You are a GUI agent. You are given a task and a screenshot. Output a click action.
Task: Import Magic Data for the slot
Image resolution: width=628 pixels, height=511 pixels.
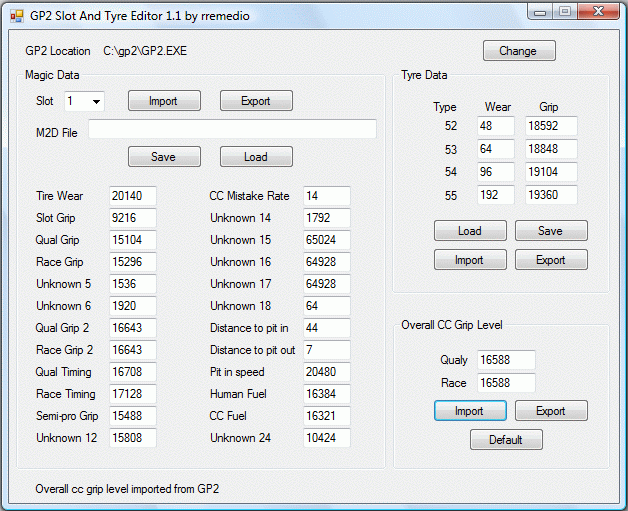point(164,101)
